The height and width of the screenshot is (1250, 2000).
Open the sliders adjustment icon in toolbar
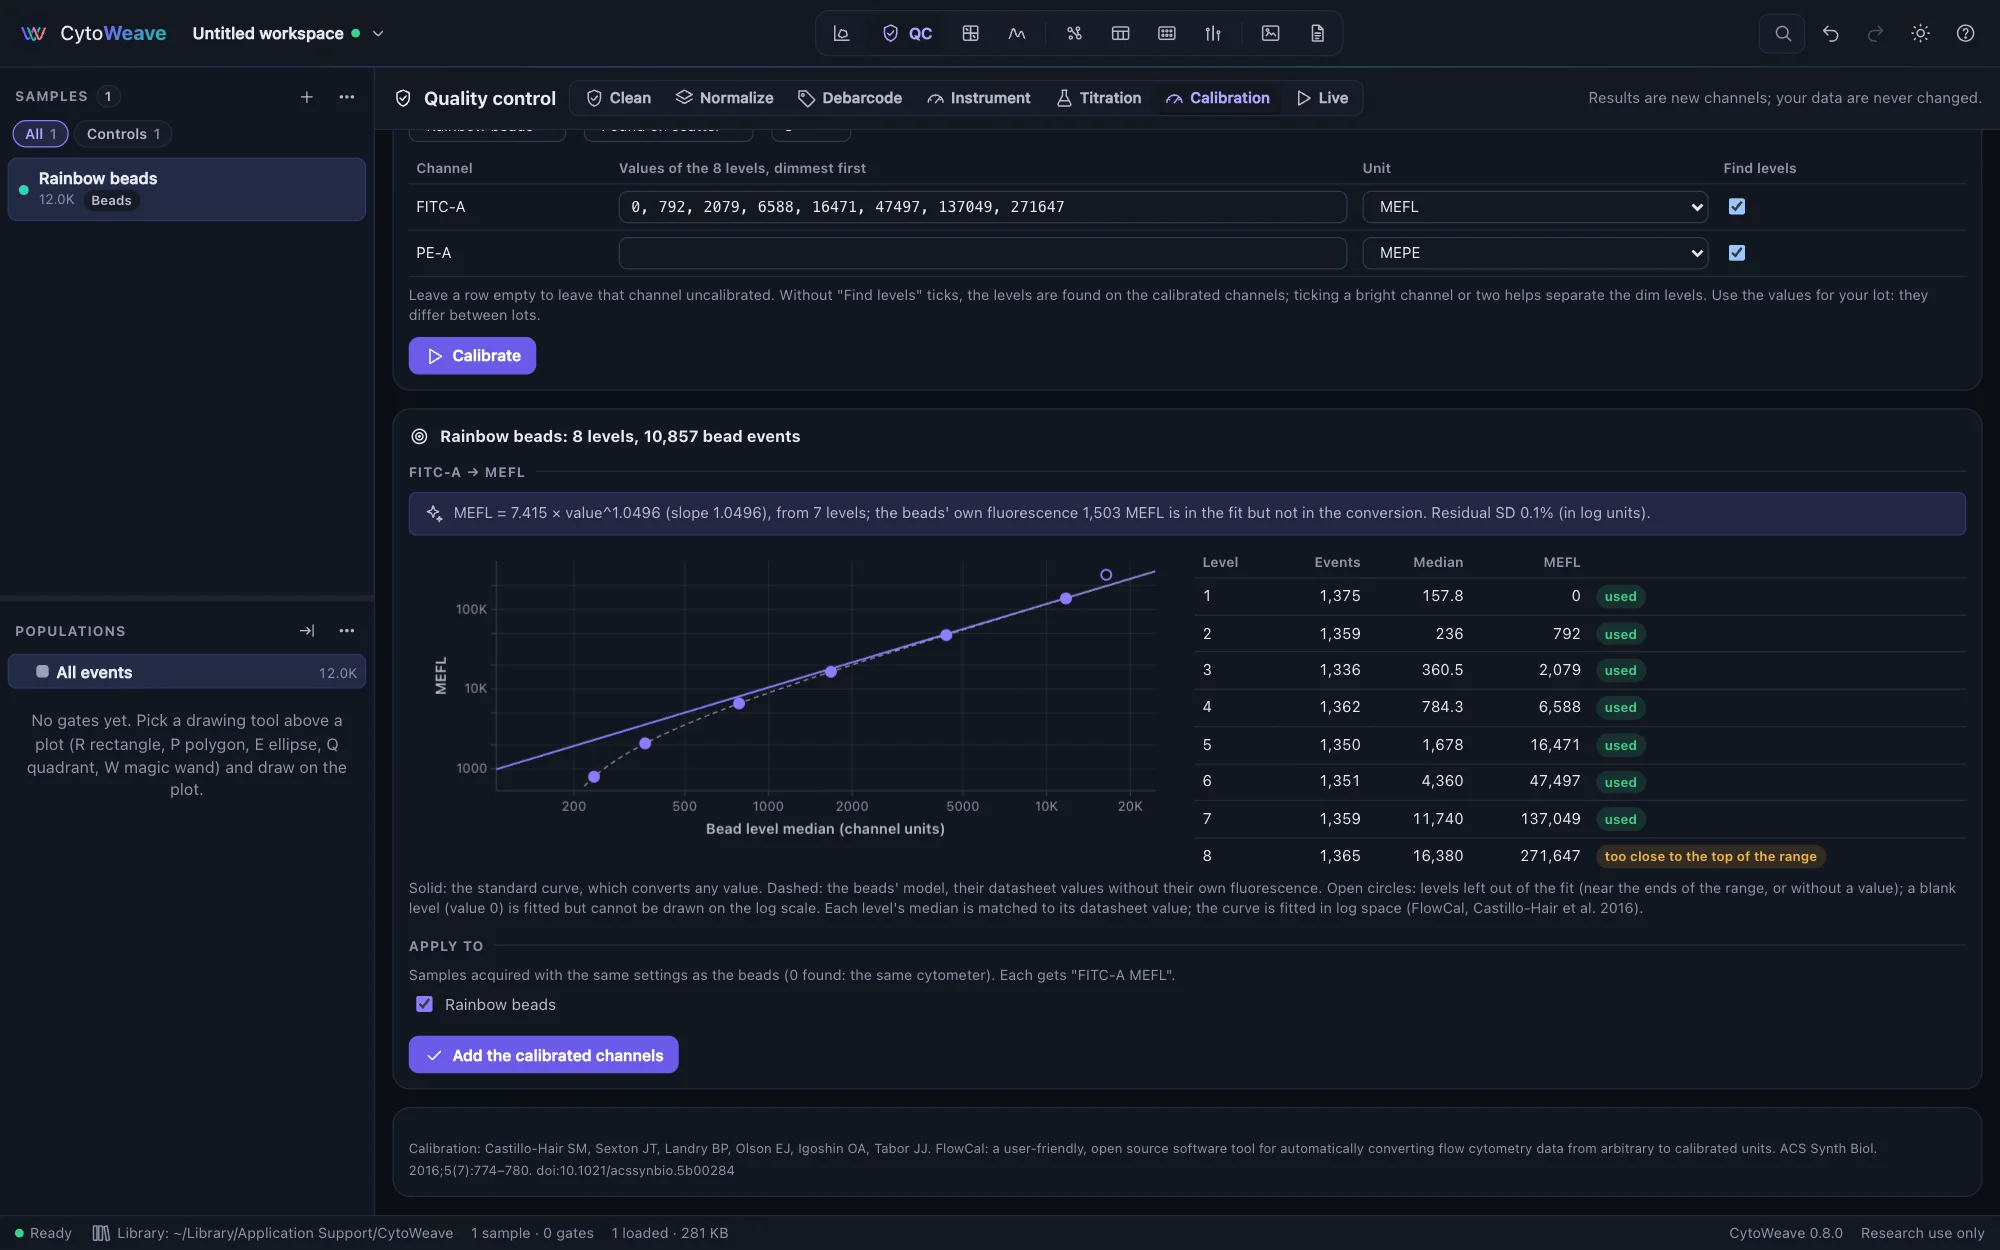click(x=1213, y=33)
